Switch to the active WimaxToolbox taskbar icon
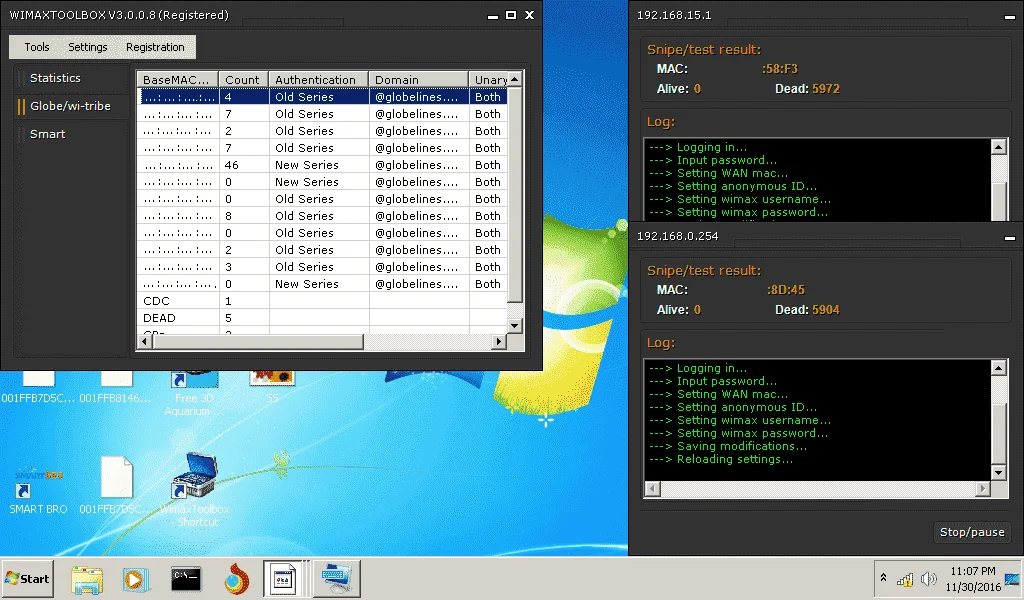The width and height of the screenshot is (1024, 600). [x=283, y=579]
